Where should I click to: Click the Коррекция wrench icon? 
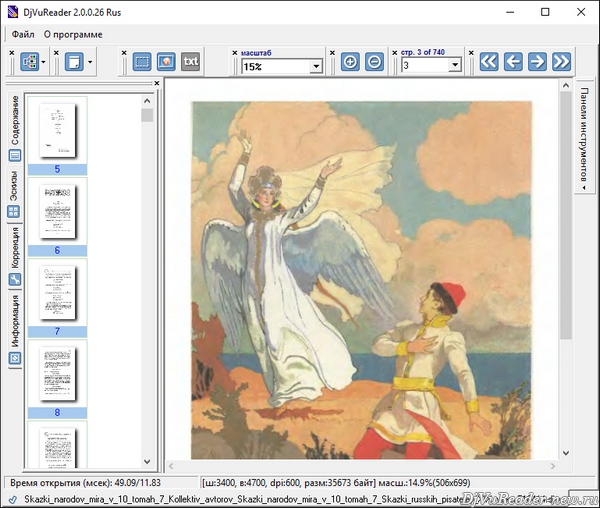15,279
